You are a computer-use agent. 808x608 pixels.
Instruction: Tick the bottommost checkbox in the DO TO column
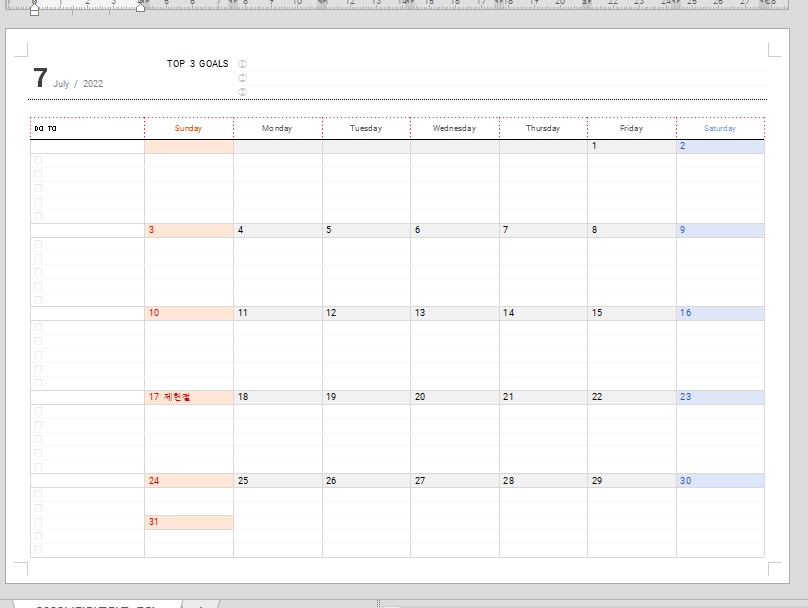[38, 550]
